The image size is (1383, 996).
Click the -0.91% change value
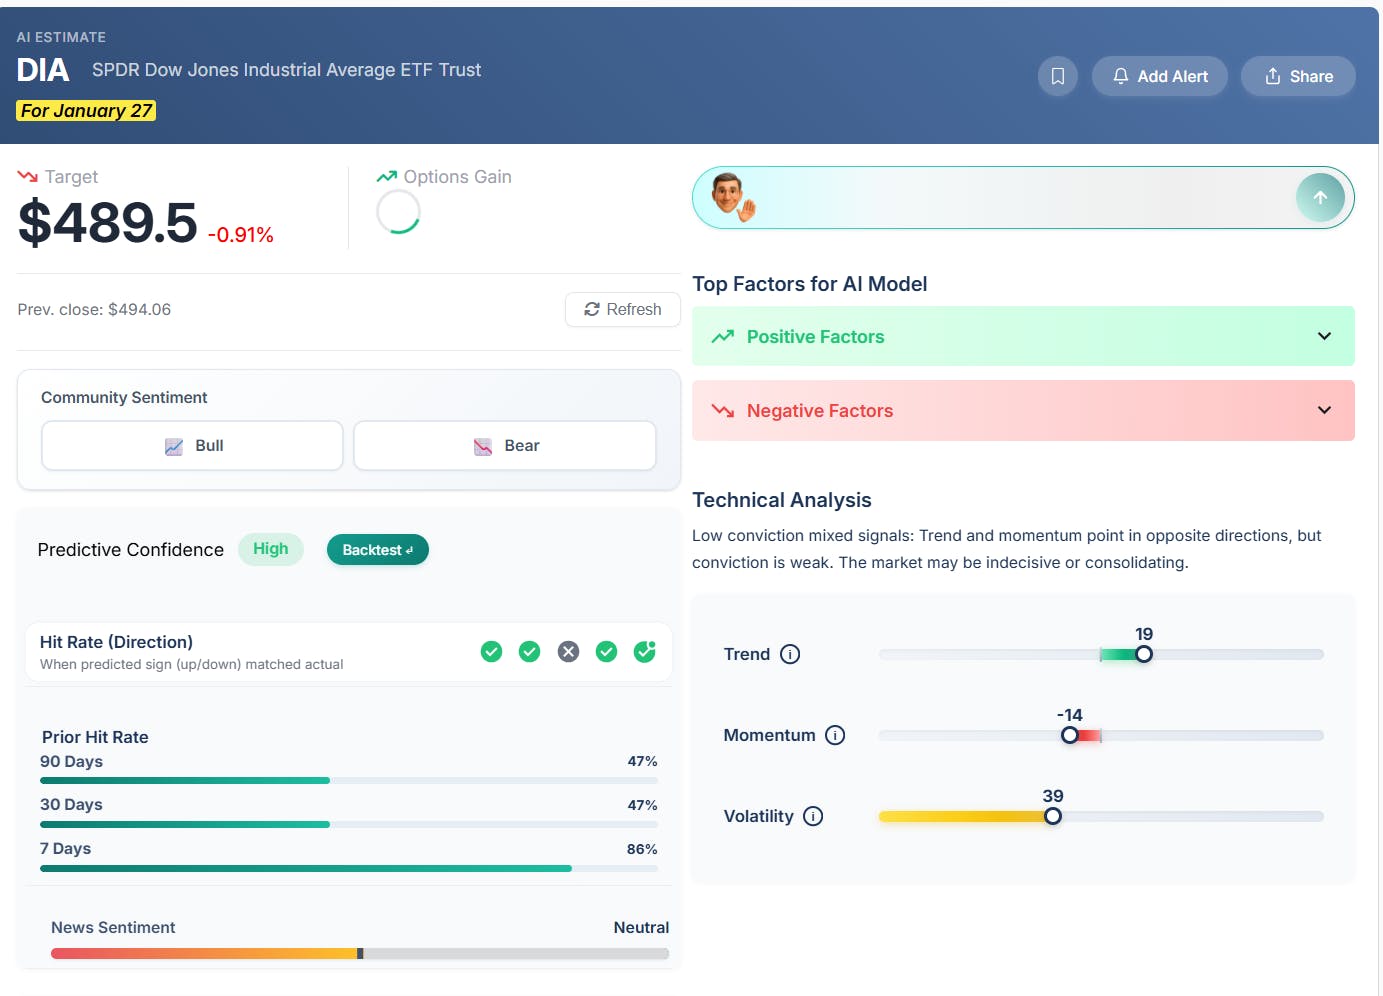tap(241, 235)
